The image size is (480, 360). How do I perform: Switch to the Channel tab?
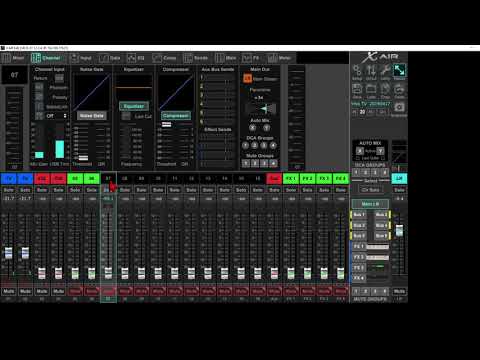click(46, 58)
